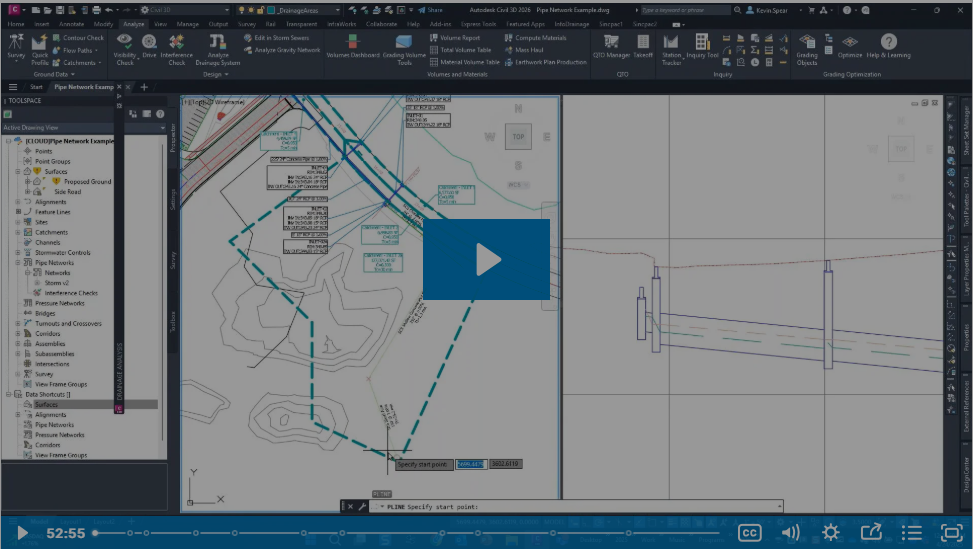Click the Survey ribbon tool icon
Viewport: 973px width, 549px height.
16,47
